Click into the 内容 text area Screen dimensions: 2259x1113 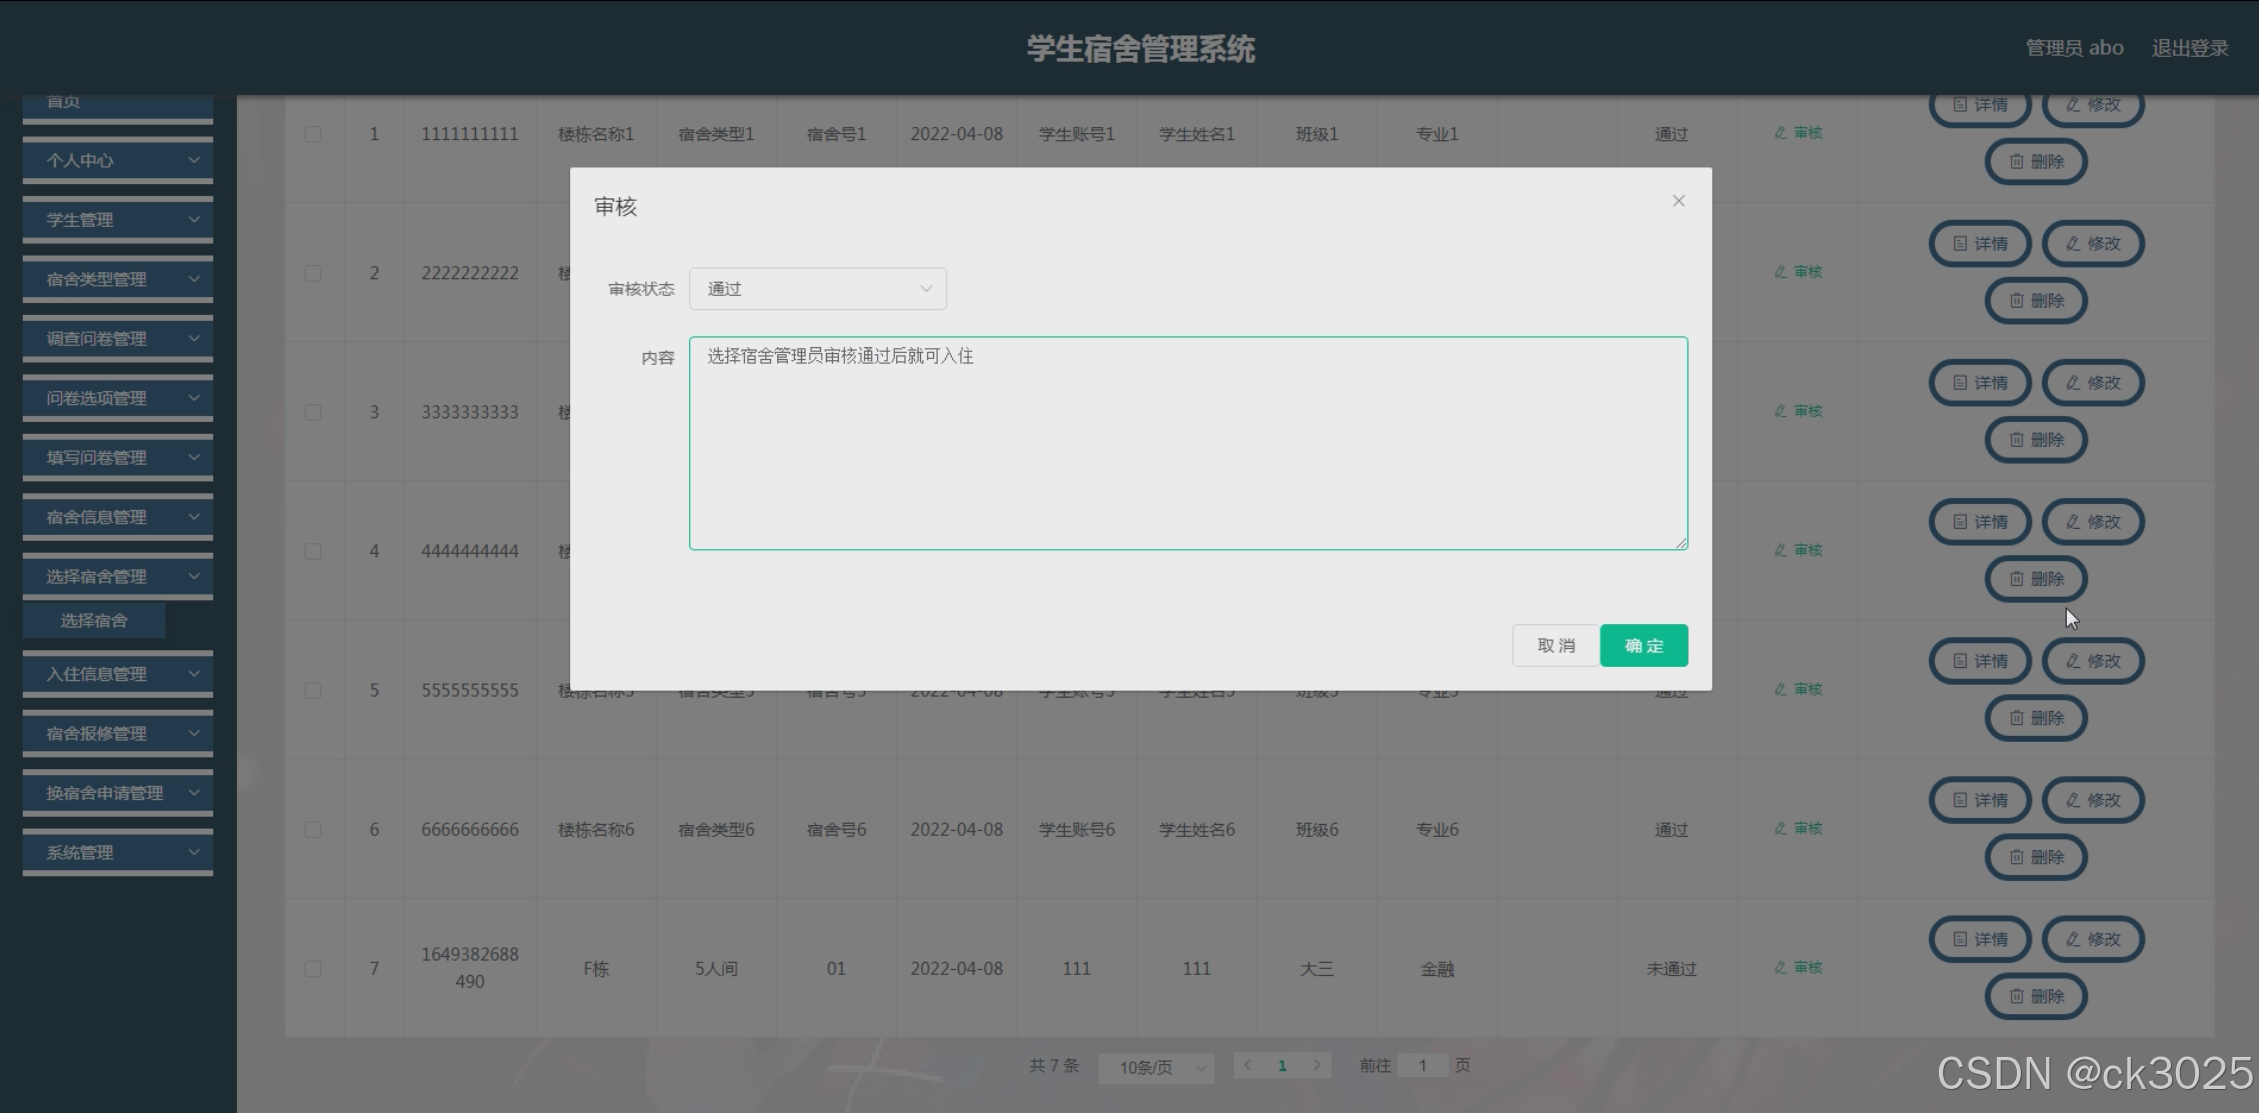tap(1187, 443)
